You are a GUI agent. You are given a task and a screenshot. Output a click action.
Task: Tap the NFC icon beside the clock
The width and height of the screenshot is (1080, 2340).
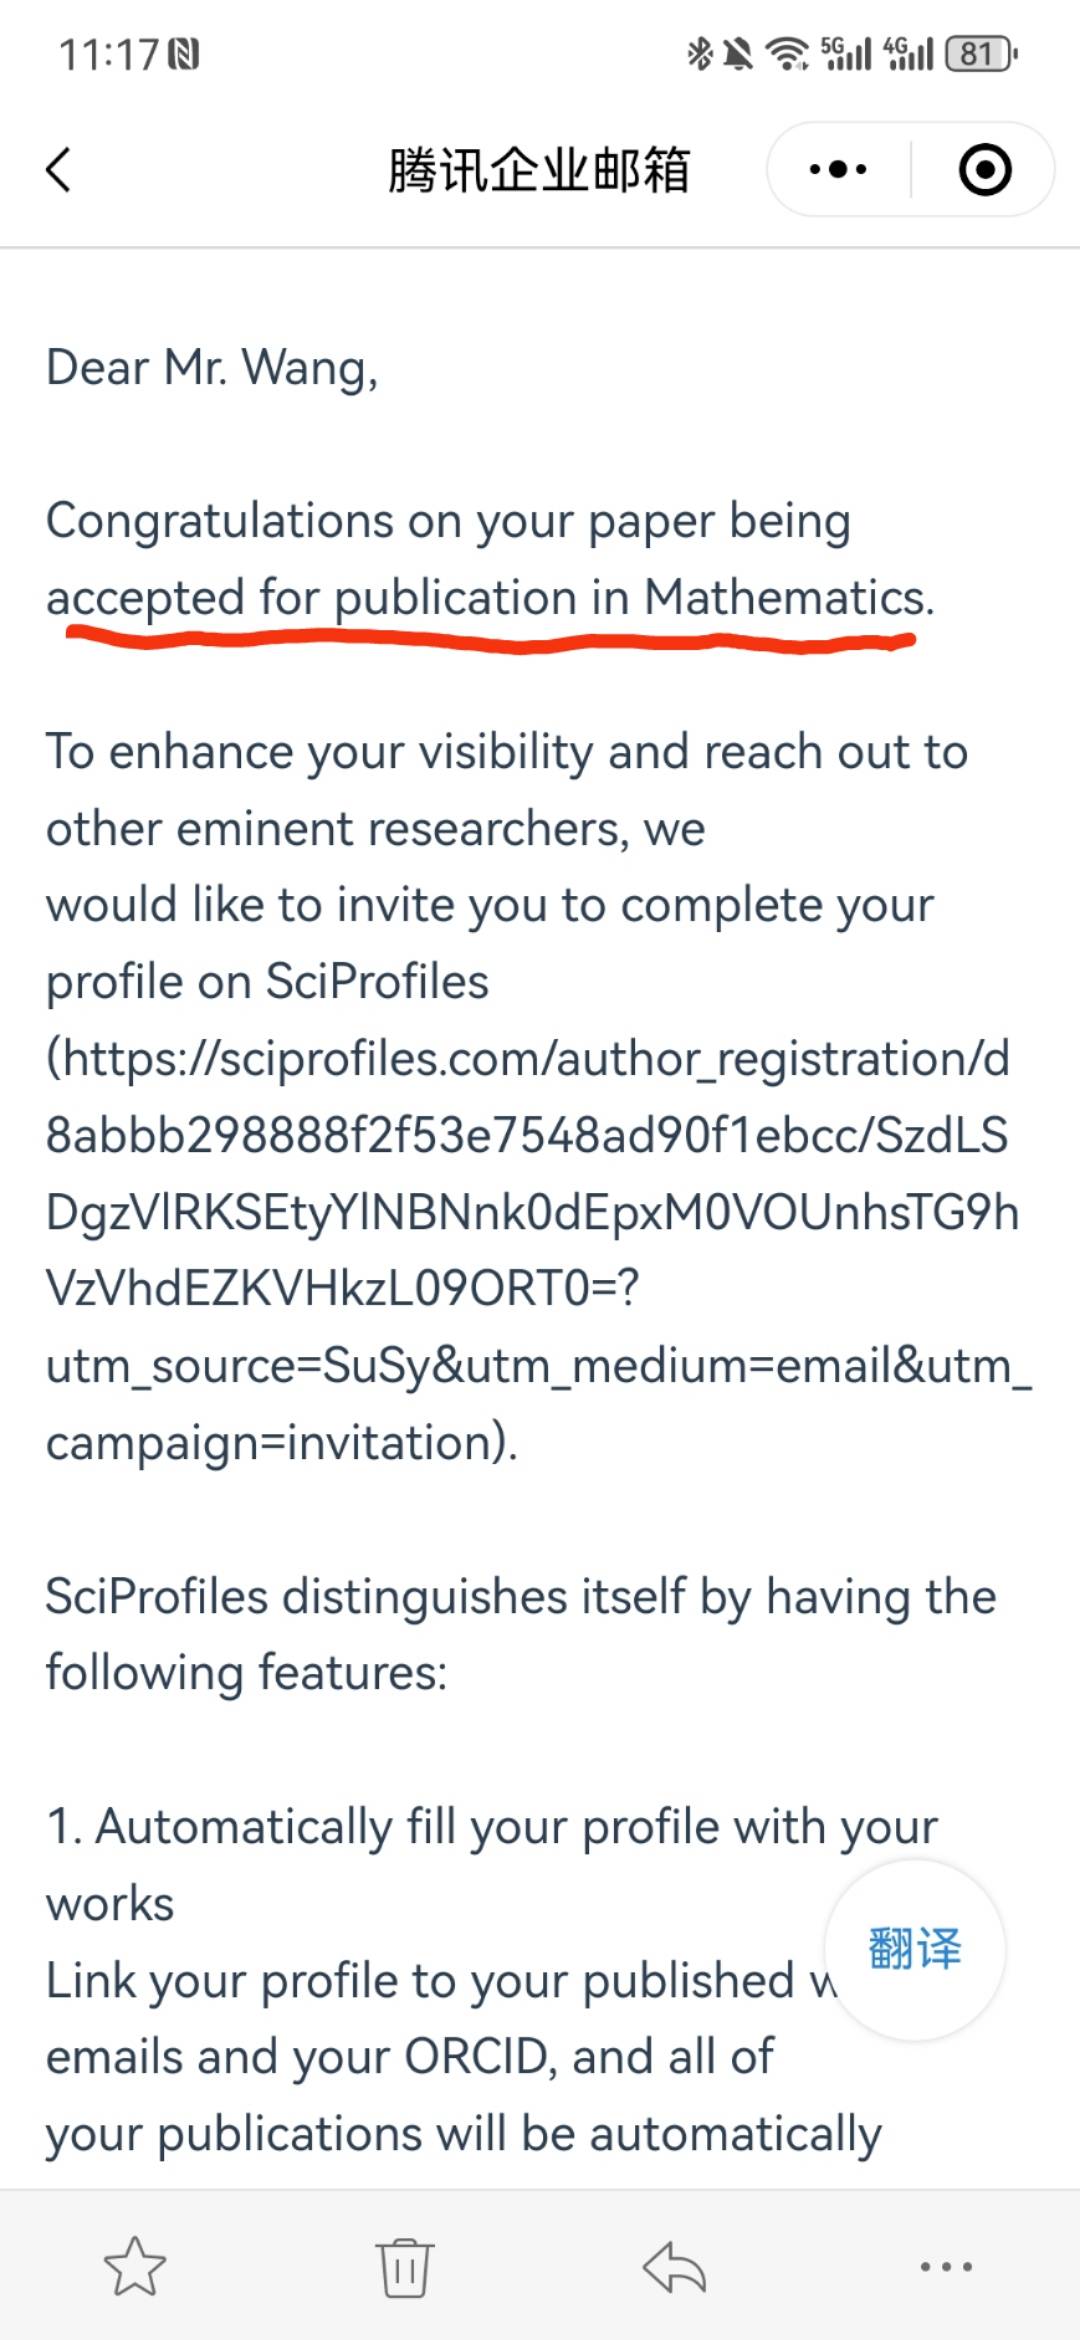click(x=184, y=54)
